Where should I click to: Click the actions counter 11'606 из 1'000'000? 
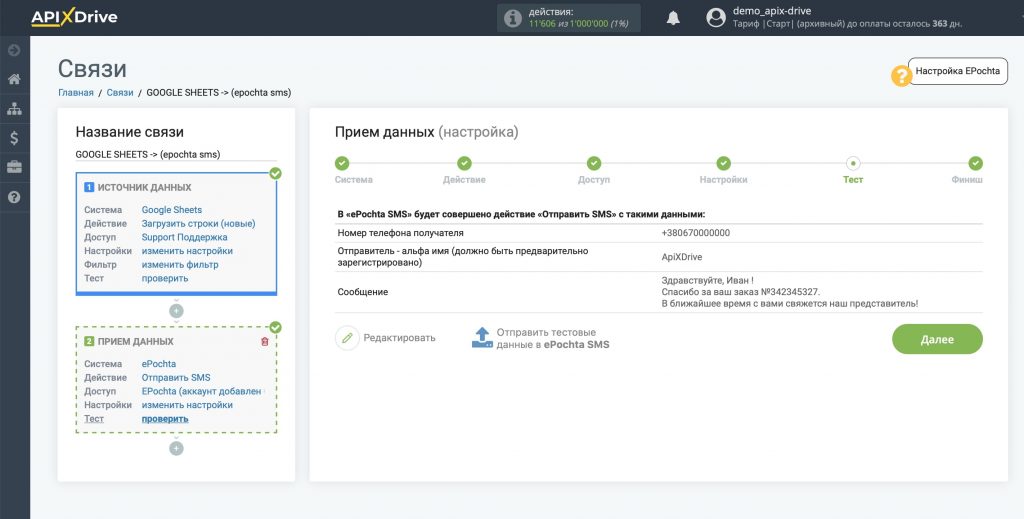pyautogui.click(x=578, y=24)
